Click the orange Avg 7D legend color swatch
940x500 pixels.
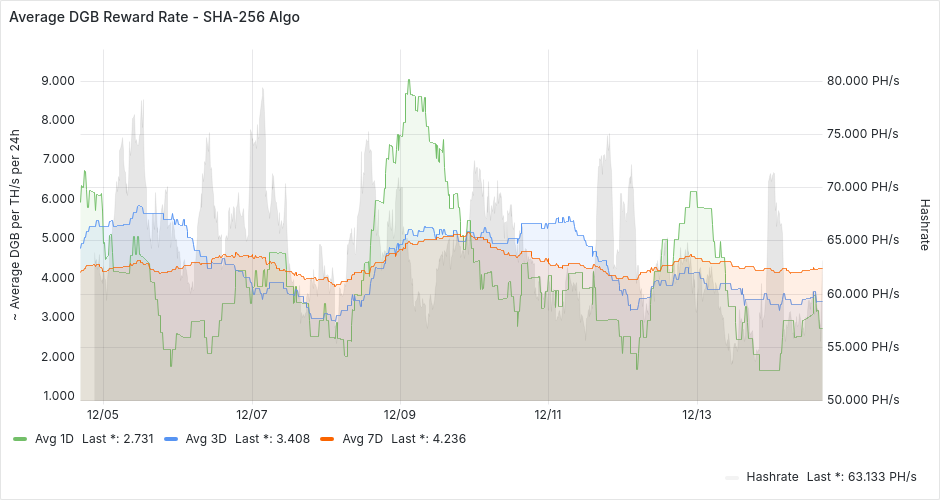[326, 439]
